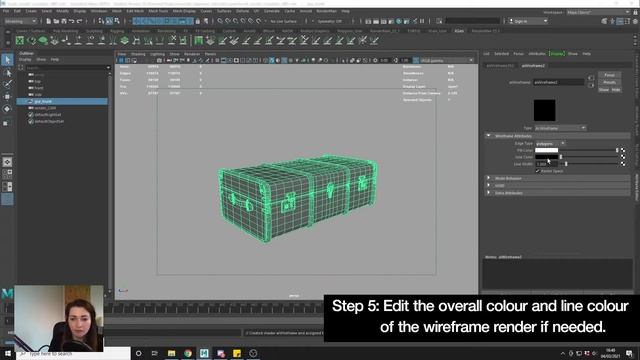Open File Explorer from the taskbar
The image size is (640, 360).
pyautogui.click(x=171, y=353)
